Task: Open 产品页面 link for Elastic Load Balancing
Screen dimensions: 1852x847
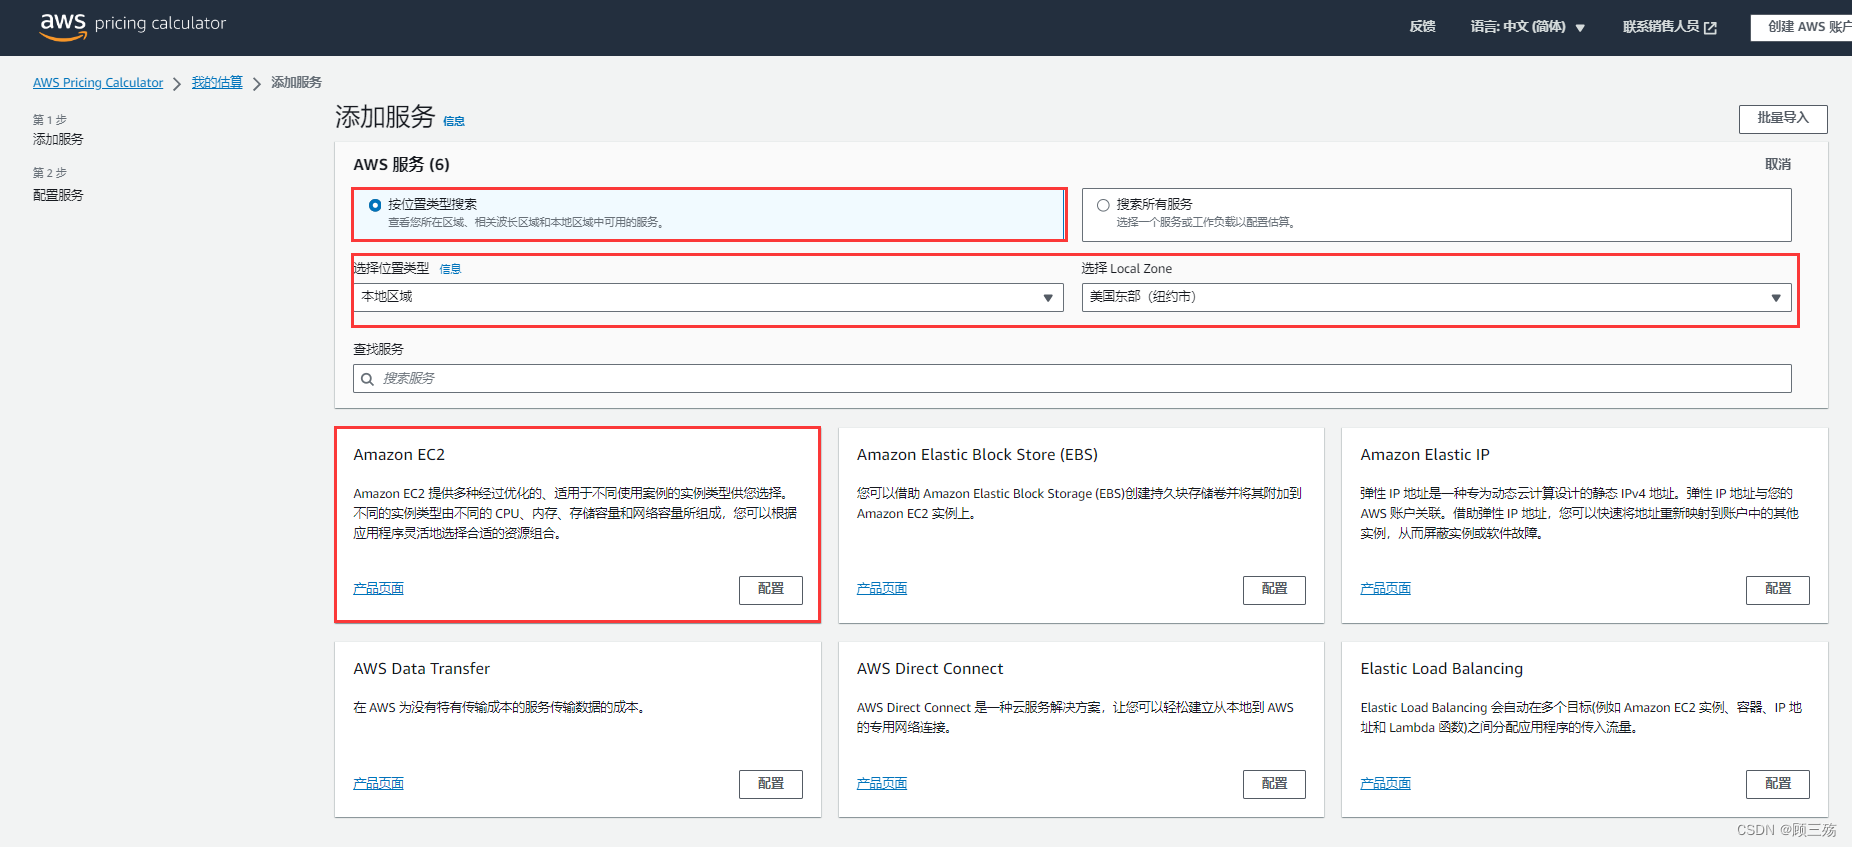Action: [1385, 784]
